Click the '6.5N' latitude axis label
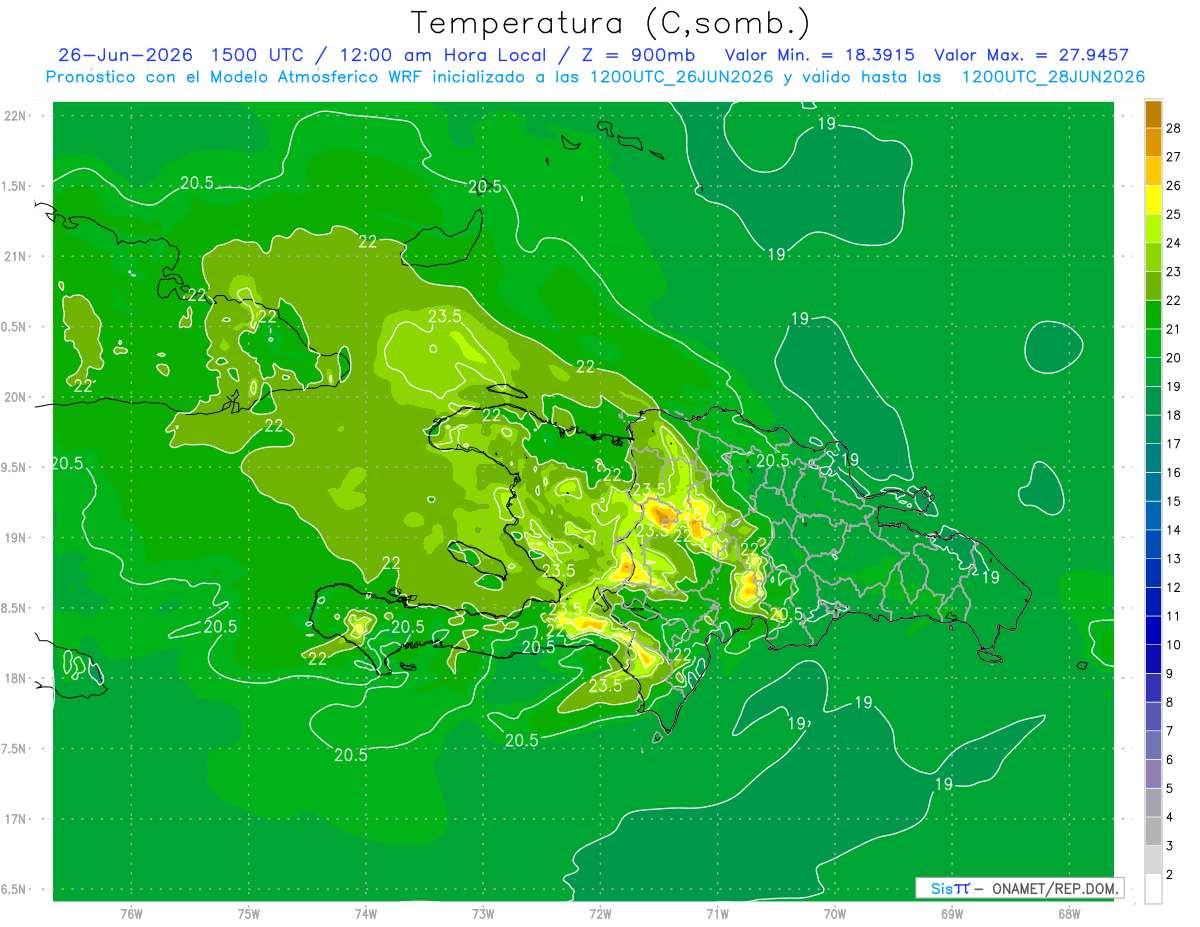The width and height of the screenshot is (1200, 927). [14, 890]
